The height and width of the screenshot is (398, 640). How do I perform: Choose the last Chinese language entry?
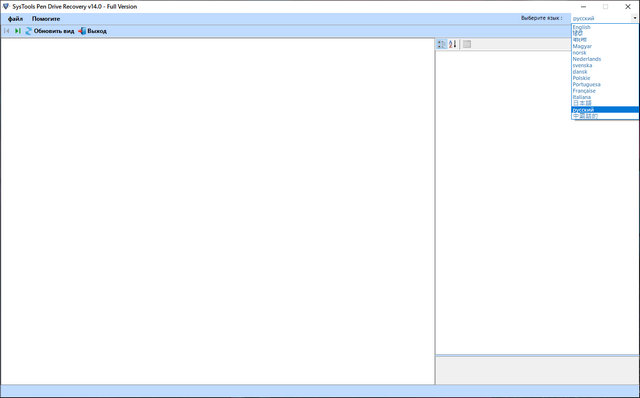(x=605, y=116)
